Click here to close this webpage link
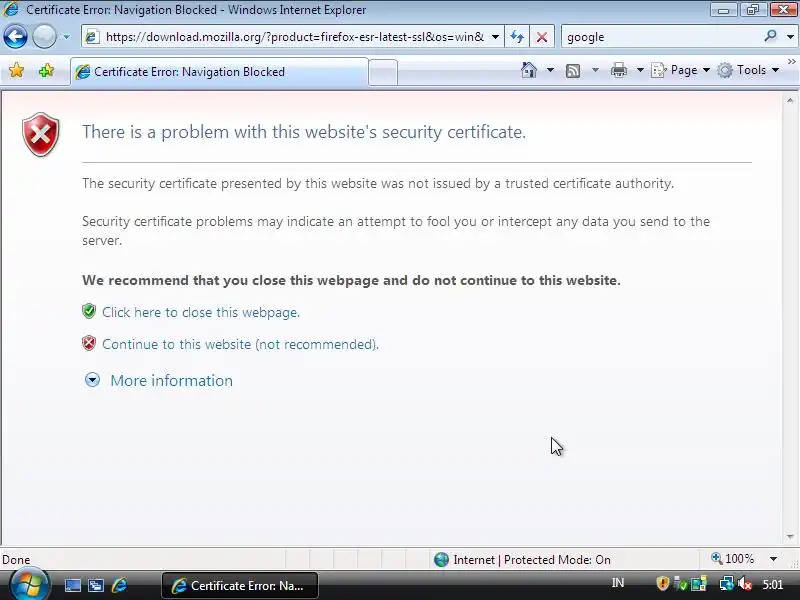This screenshot has height=600, width=800. 201,312
